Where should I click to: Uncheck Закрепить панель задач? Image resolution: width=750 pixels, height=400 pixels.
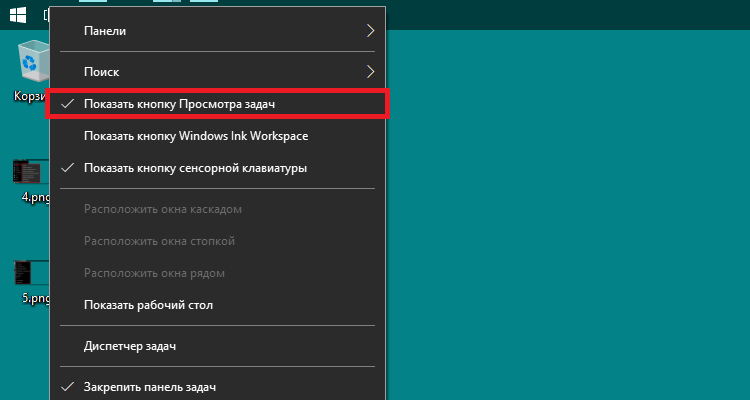[x=218, y=387]
